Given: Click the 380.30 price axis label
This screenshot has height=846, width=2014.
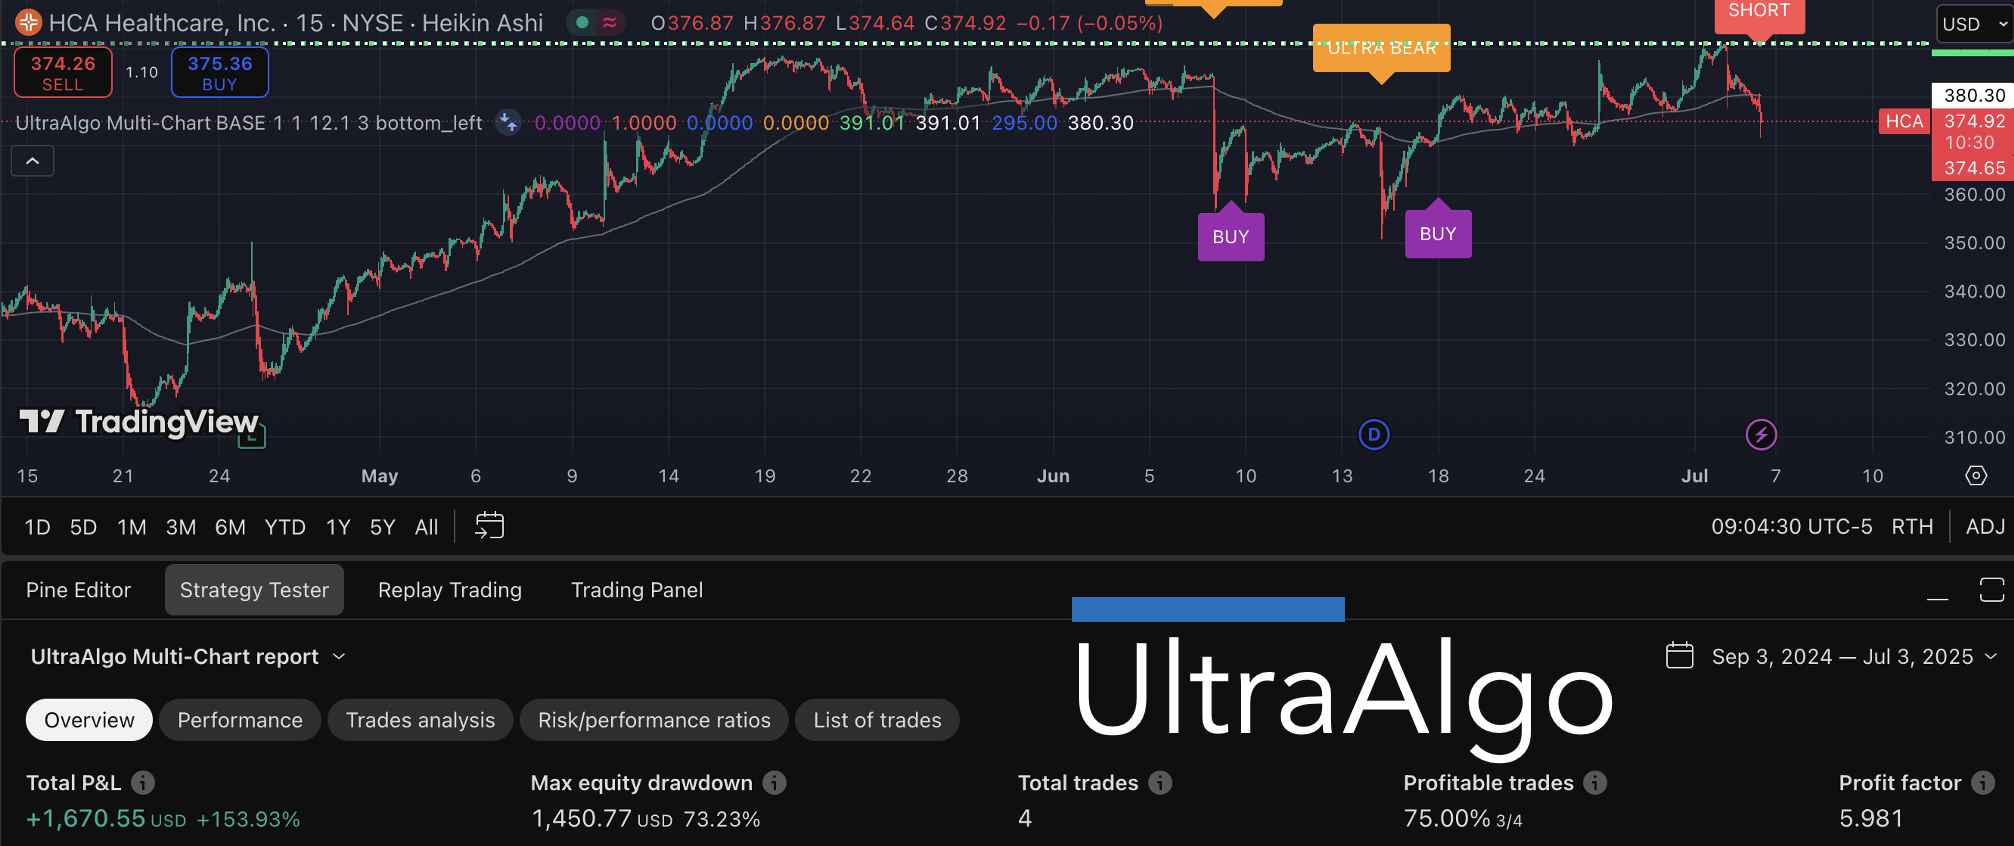Looking at the screenshot, I should point(1974,95).
